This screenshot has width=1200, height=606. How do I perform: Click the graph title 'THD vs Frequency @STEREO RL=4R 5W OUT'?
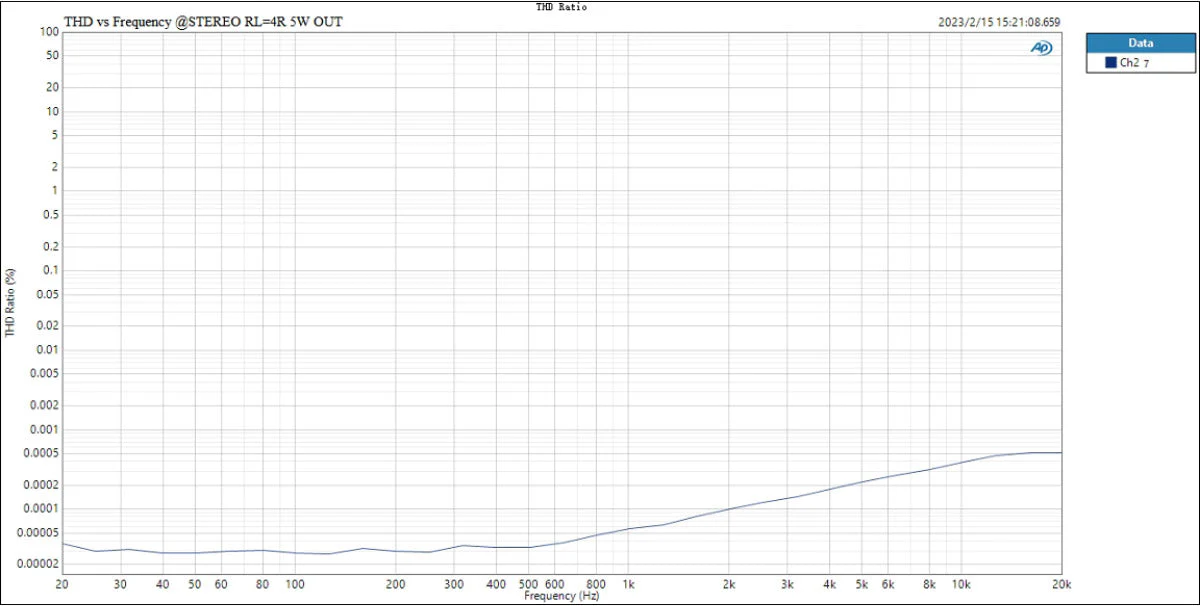pyautogui.click(x=203, y=20)
